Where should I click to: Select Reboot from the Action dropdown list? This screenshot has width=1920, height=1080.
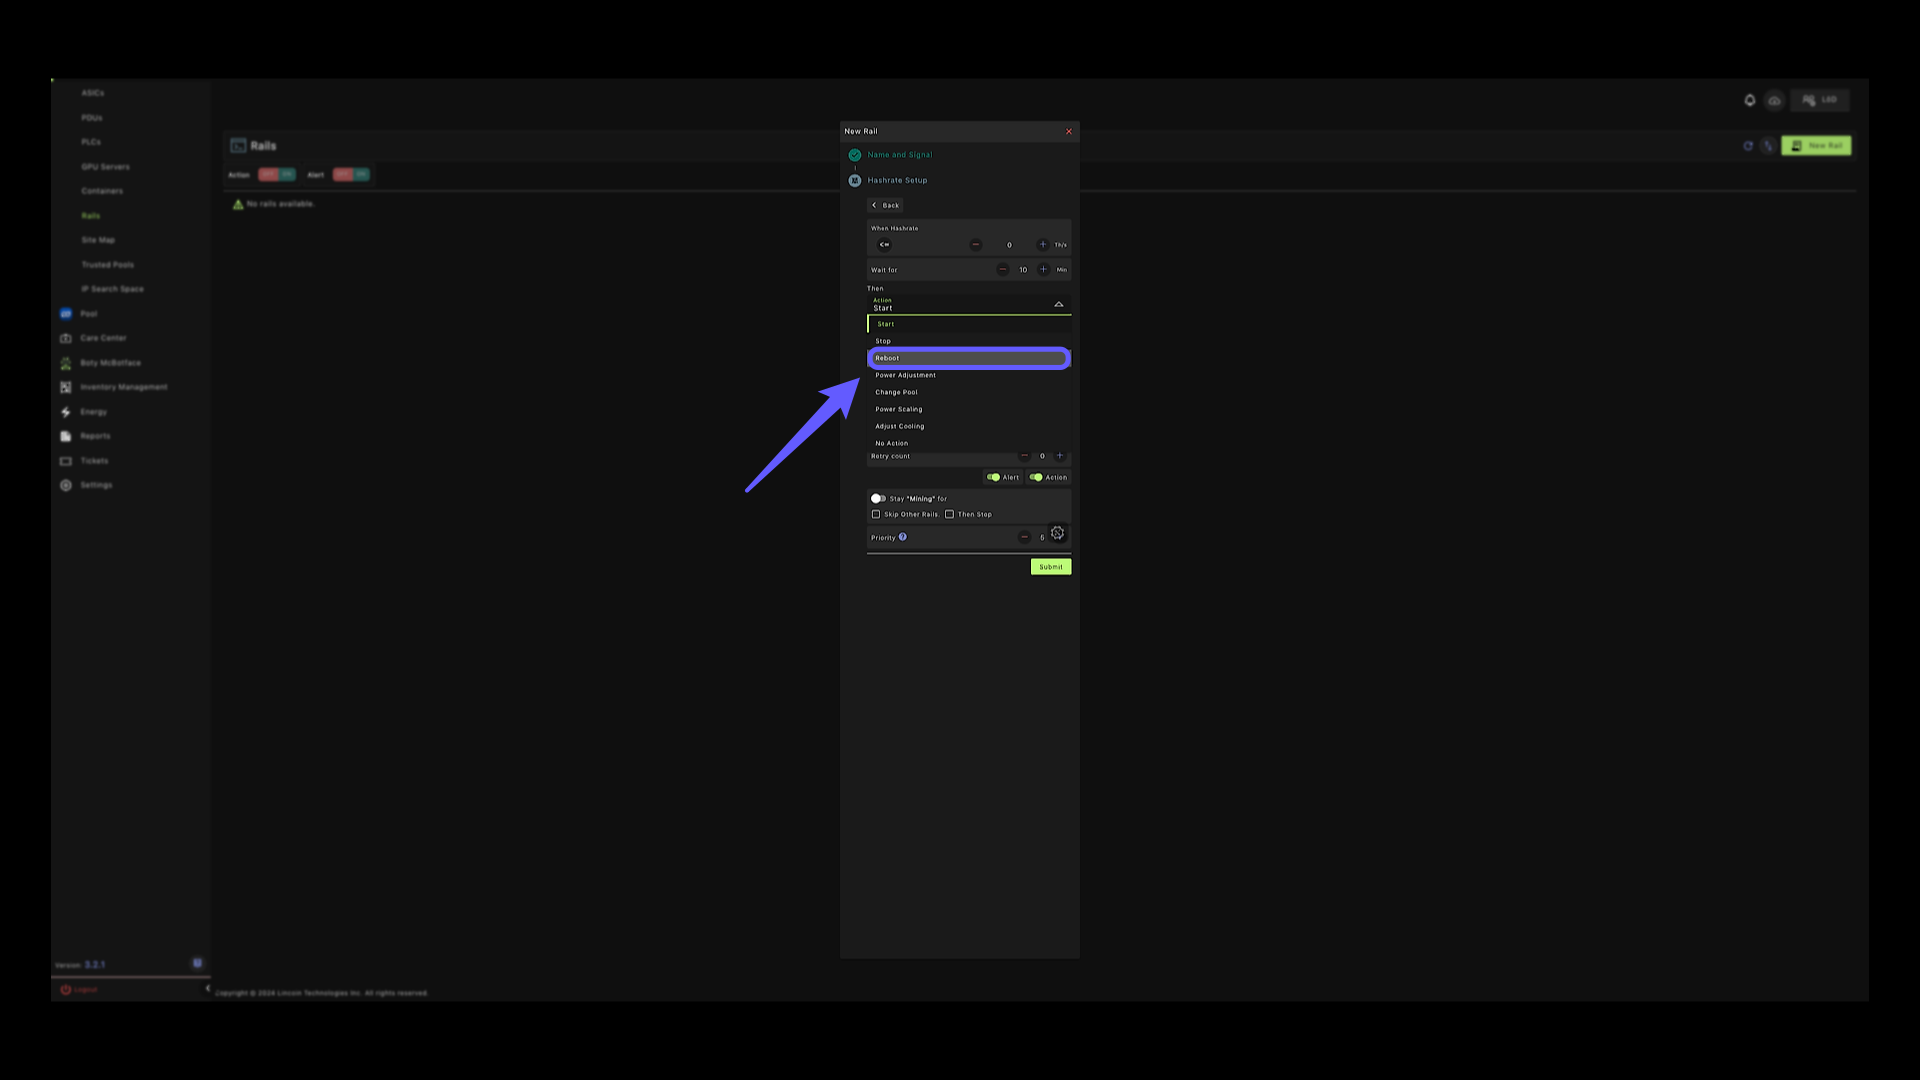(x=968, y=358)
